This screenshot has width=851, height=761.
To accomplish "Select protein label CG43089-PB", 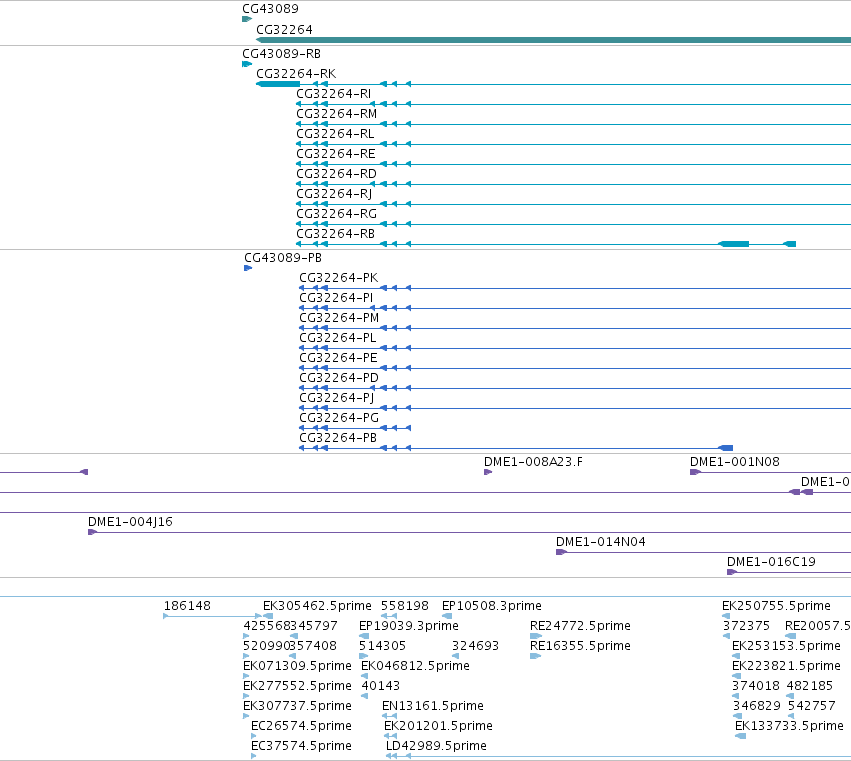I will tap(283, 258).
